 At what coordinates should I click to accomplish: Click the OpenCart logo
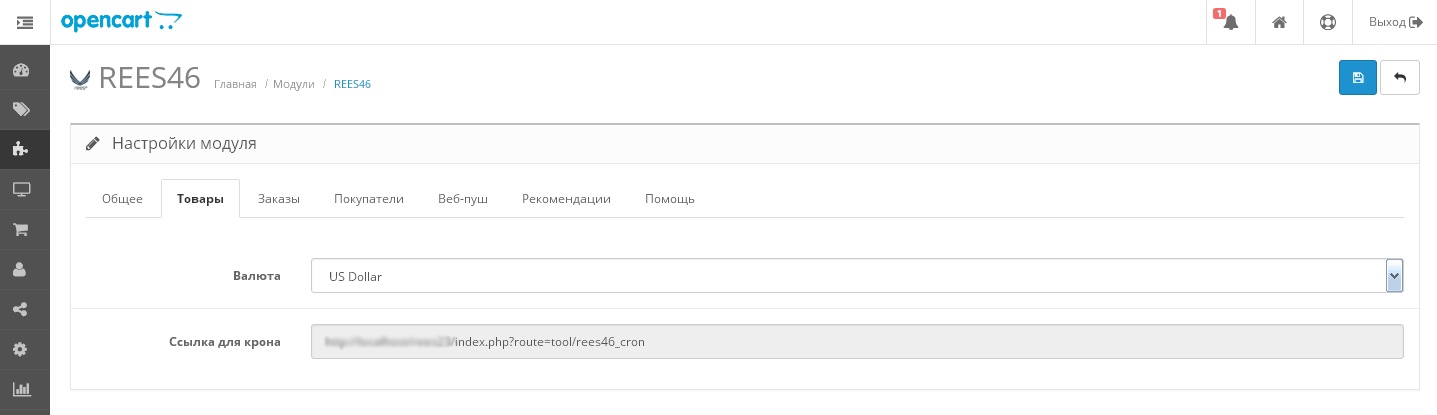[121, 21]
